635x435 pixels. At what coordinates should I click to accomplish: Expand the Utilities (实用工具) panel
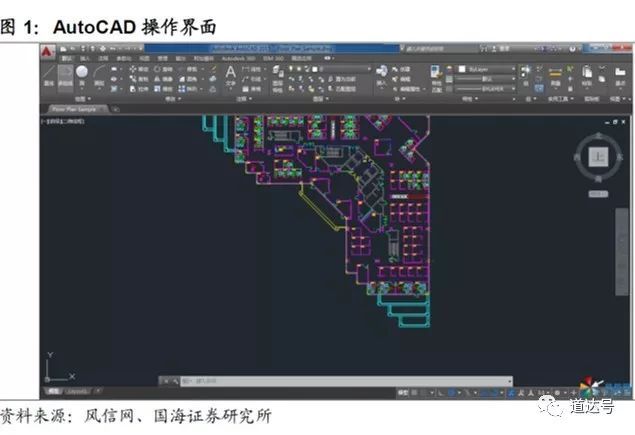(x=560, y=99)
